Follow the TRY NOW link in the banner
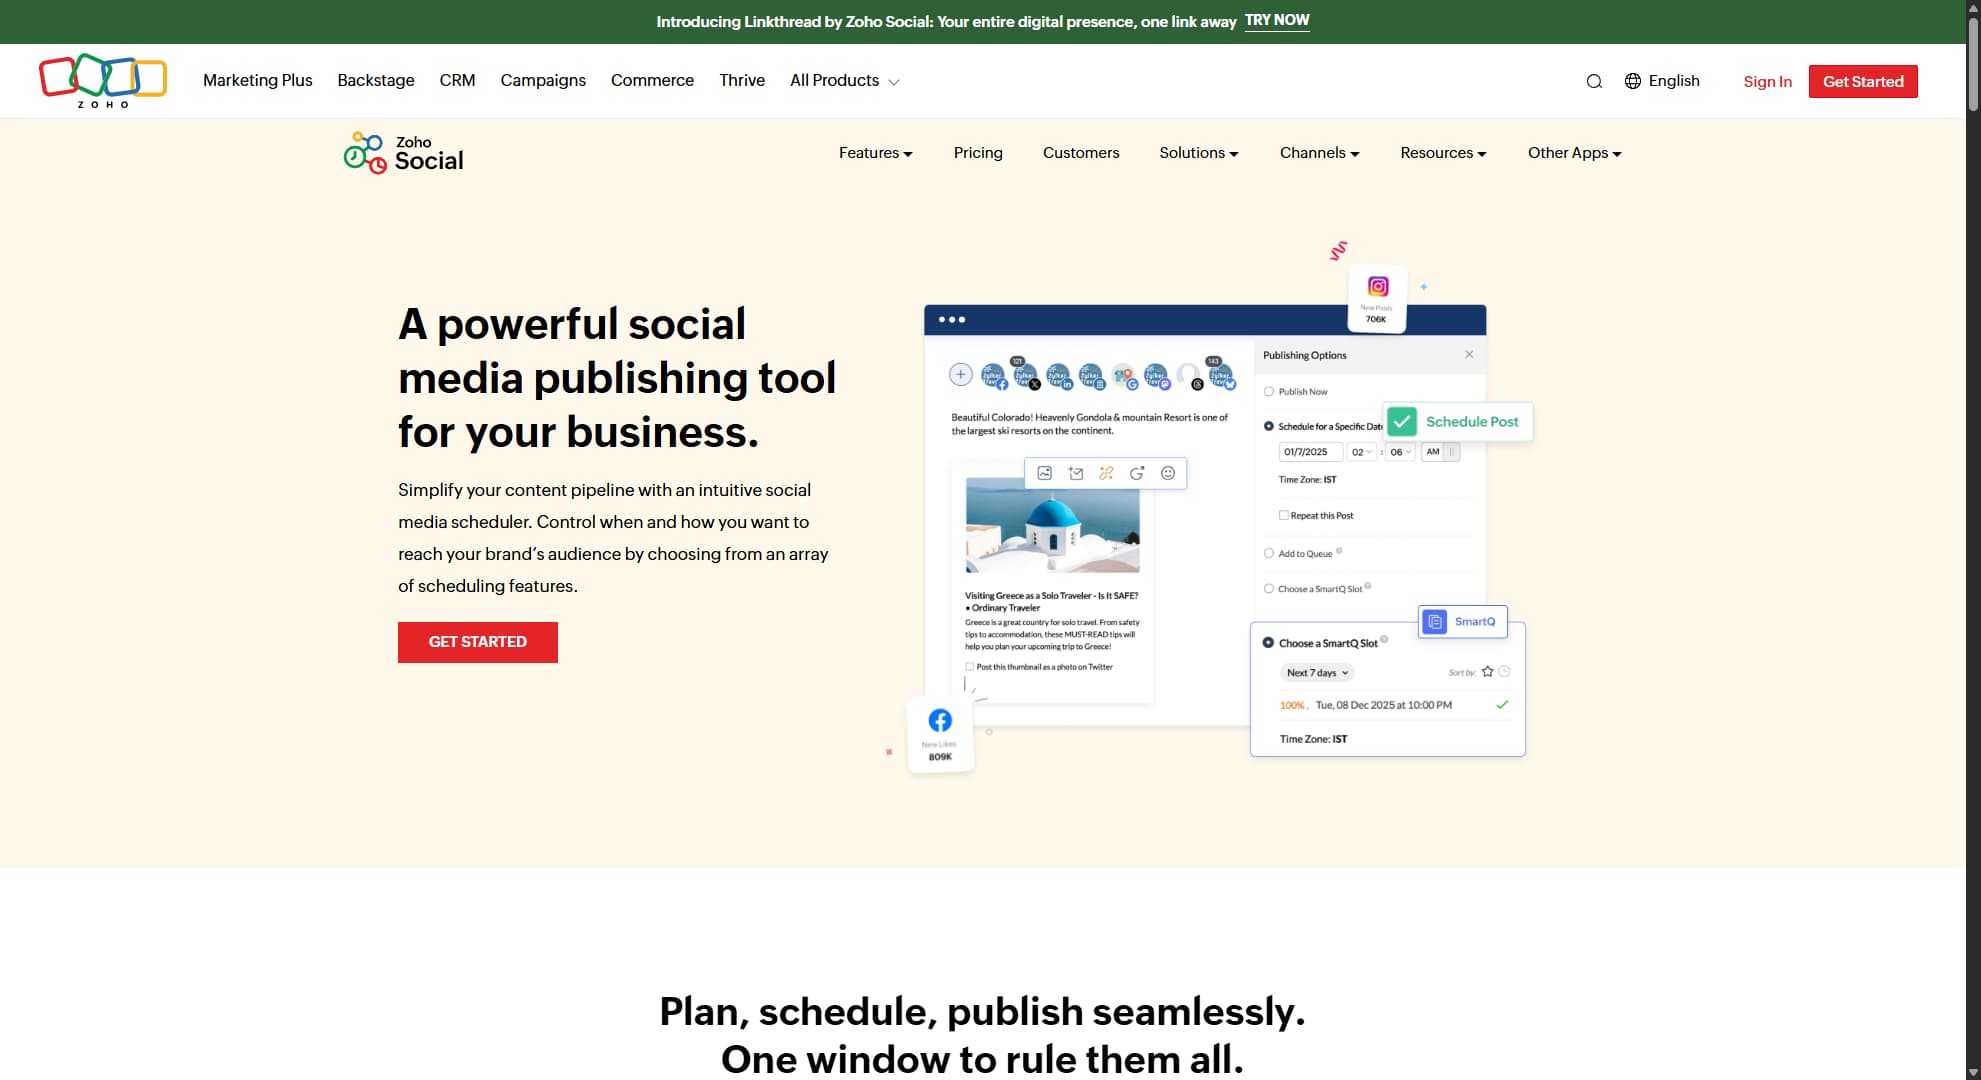 pyautogui.click(x=1277, y=20)
